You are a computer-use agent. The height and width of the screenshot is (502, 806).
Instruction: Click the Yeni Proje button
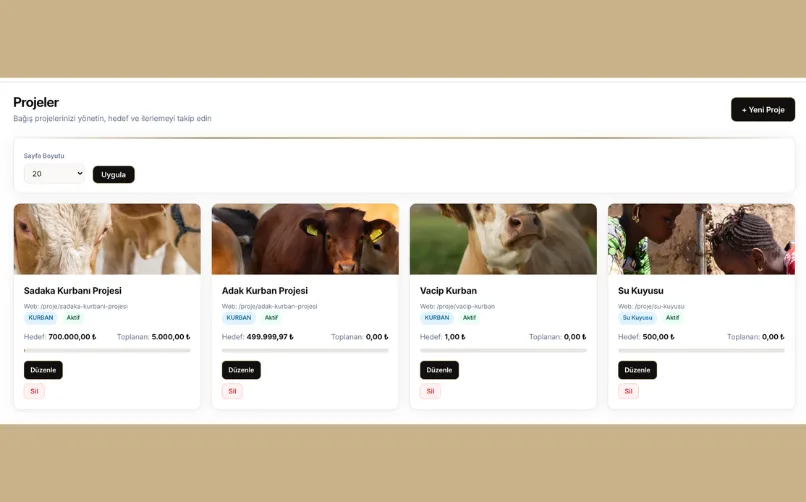pos(763,109)
